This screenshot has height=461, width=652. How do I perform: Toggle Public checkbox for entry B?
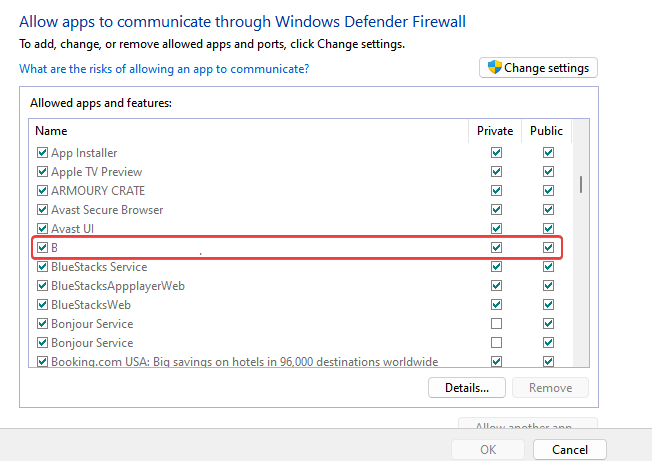click(x=548, y=248)
